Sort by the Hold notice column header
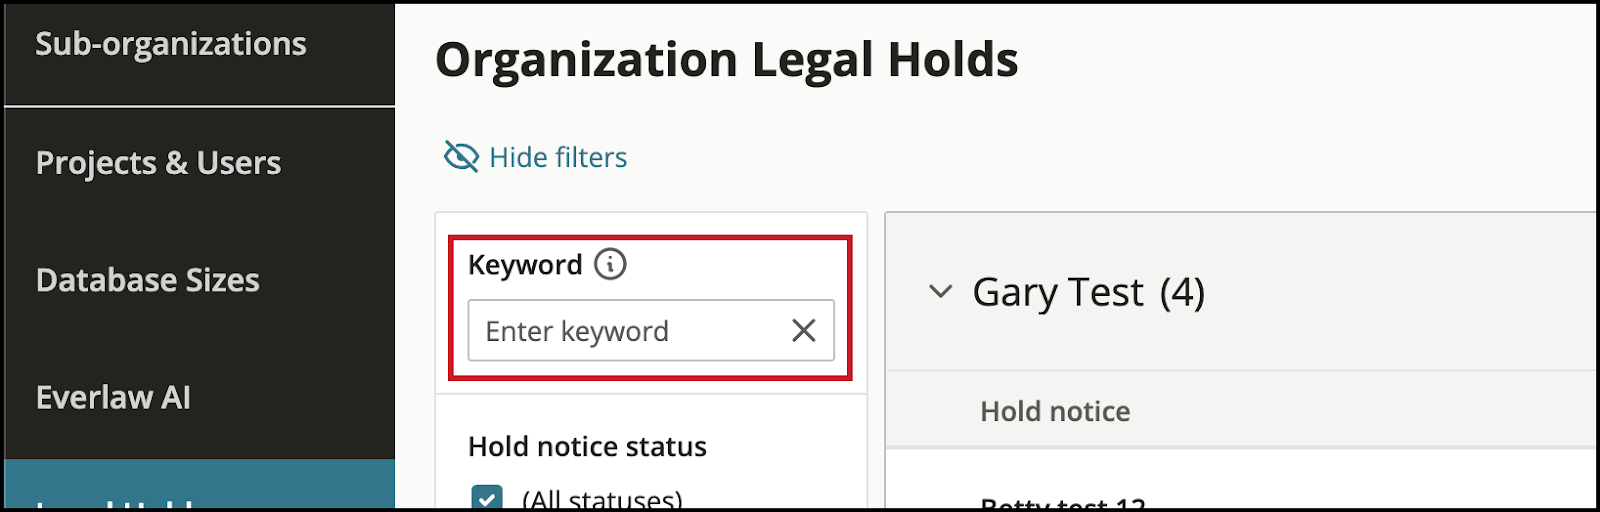This screenshot has width=1600, height=512. pos(1055,411)
